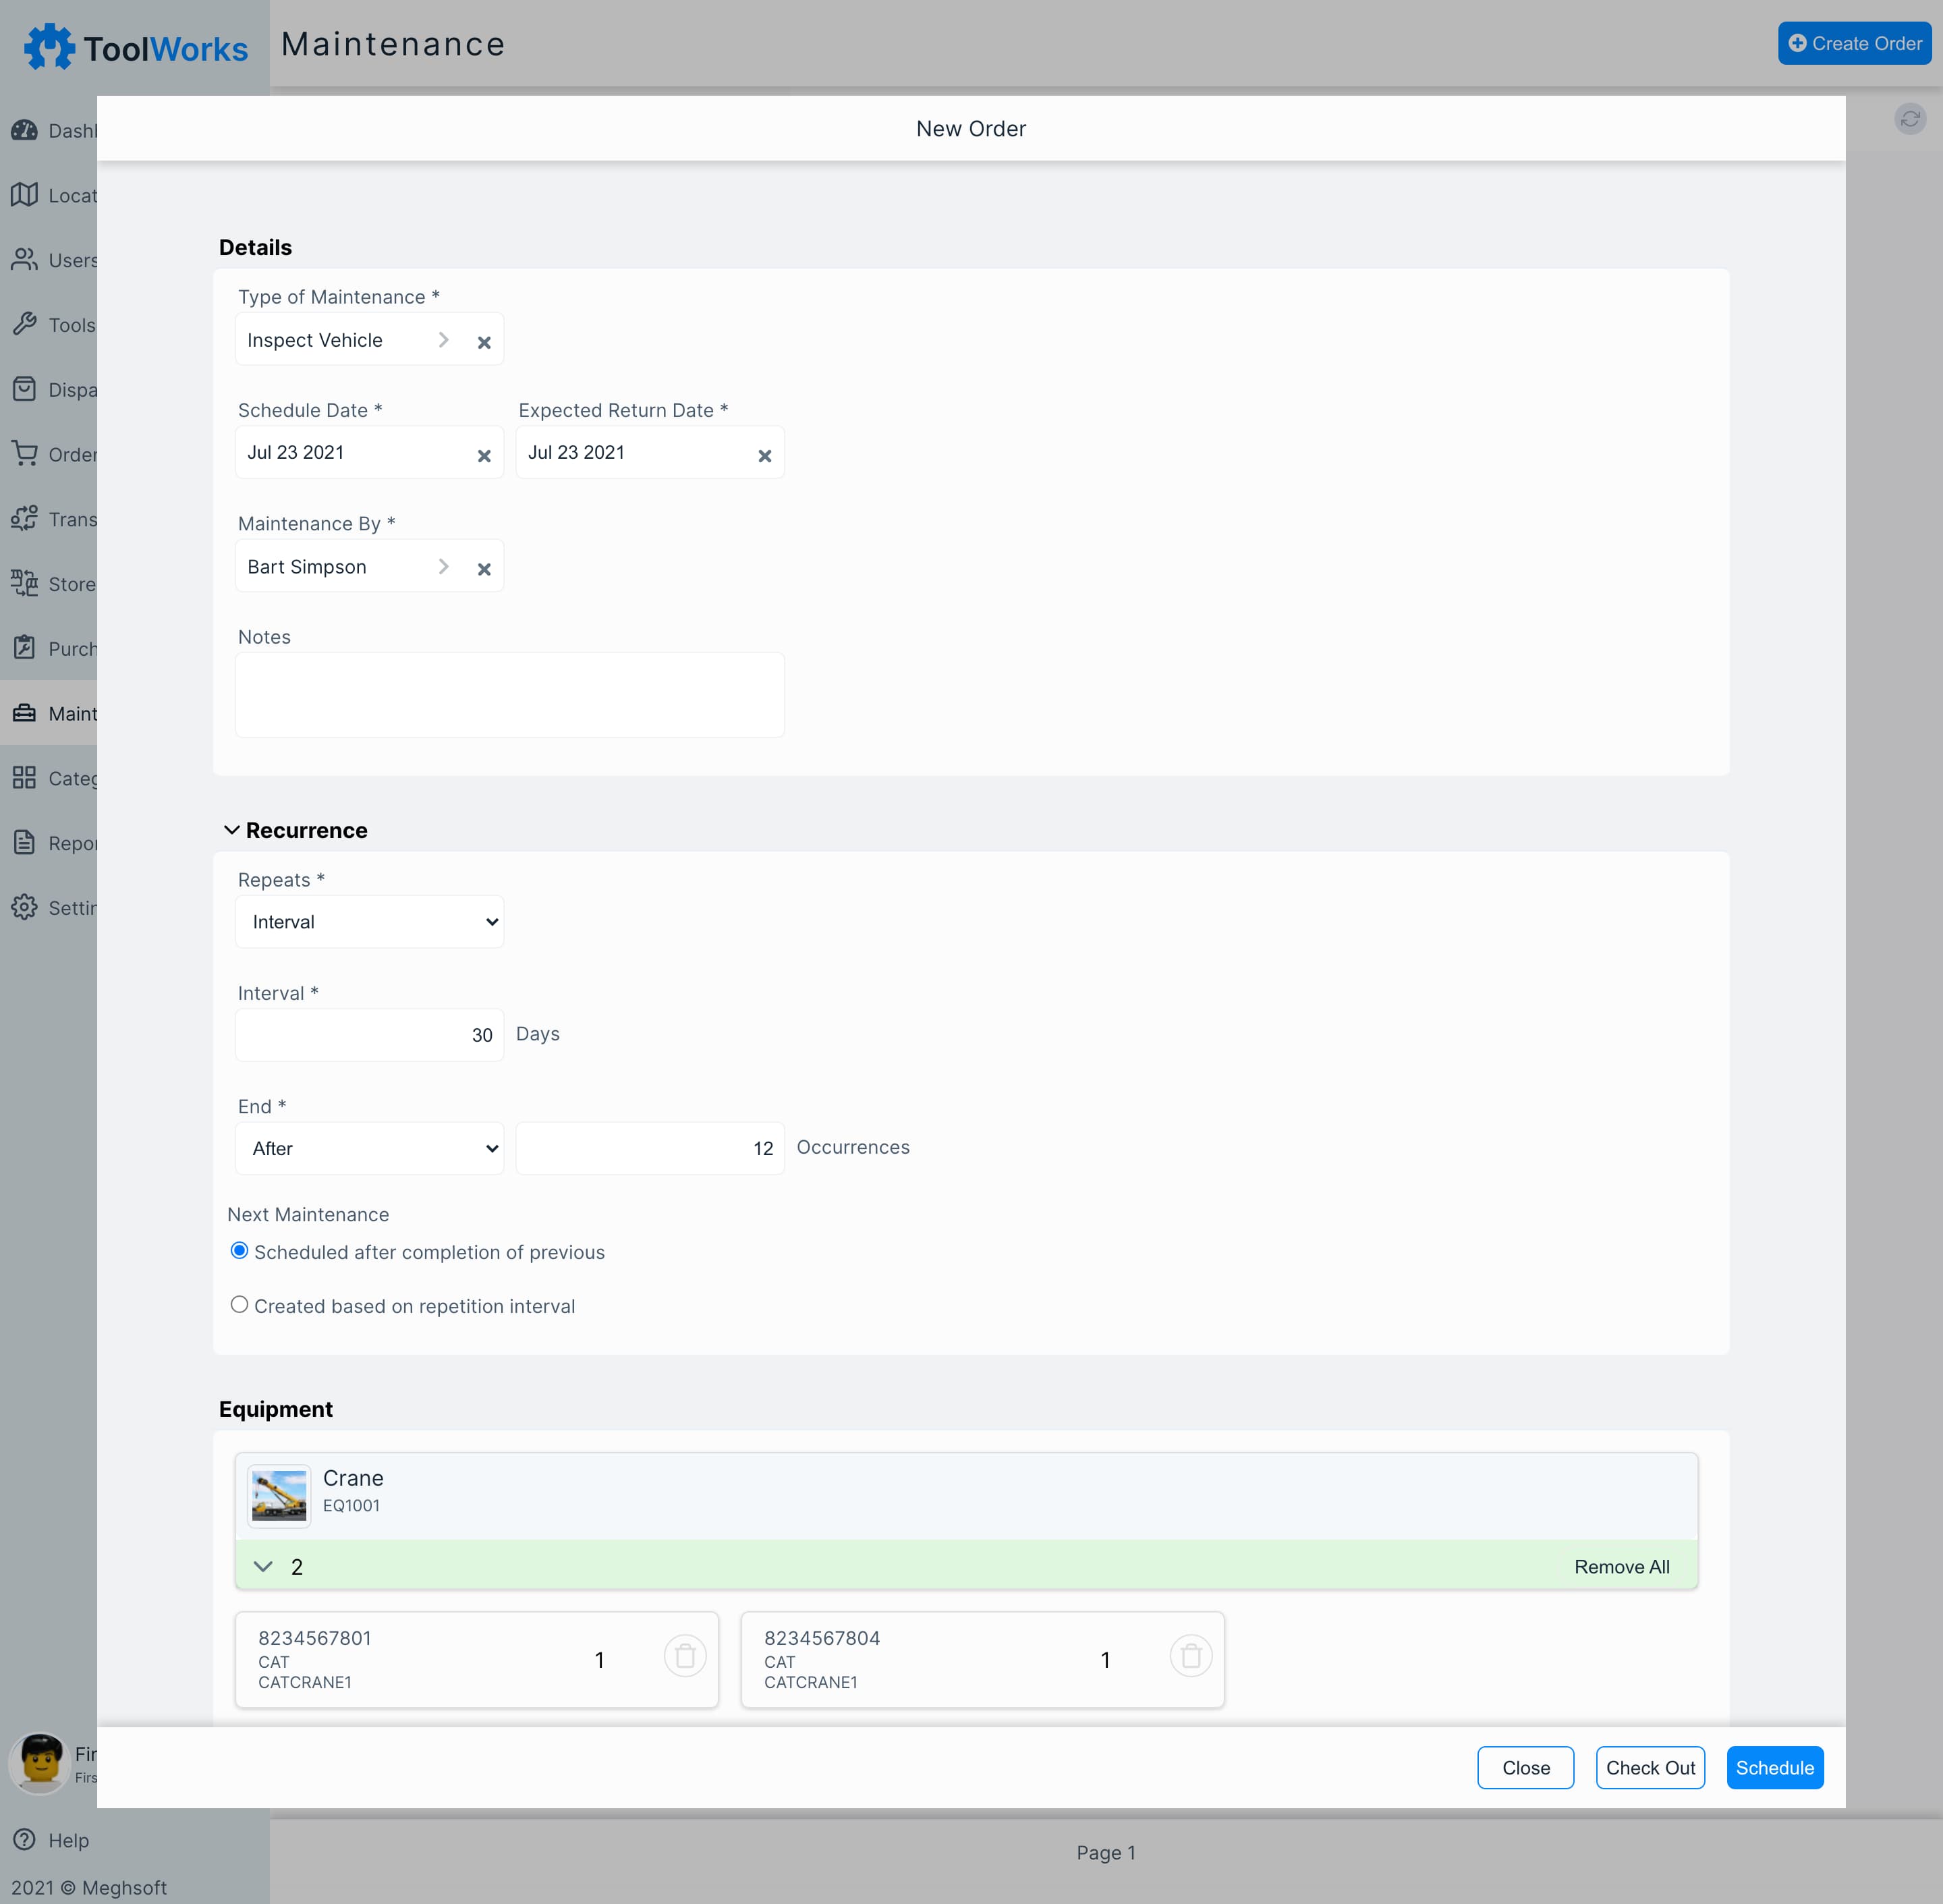Click the ToolWorks gear/settings icon
This screenshot has width=1943, height=1904.
click(x=47, y=44)
